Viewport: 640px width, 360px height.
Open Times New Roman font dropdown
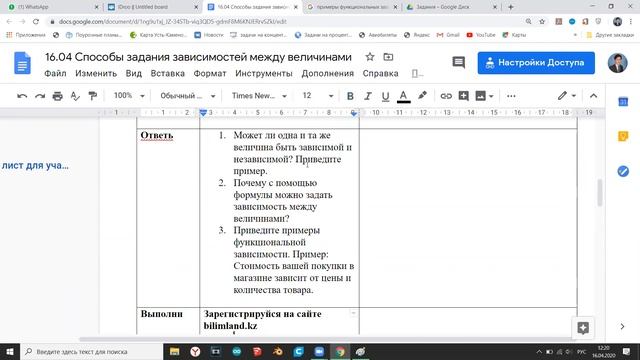(x=259, y=96)
